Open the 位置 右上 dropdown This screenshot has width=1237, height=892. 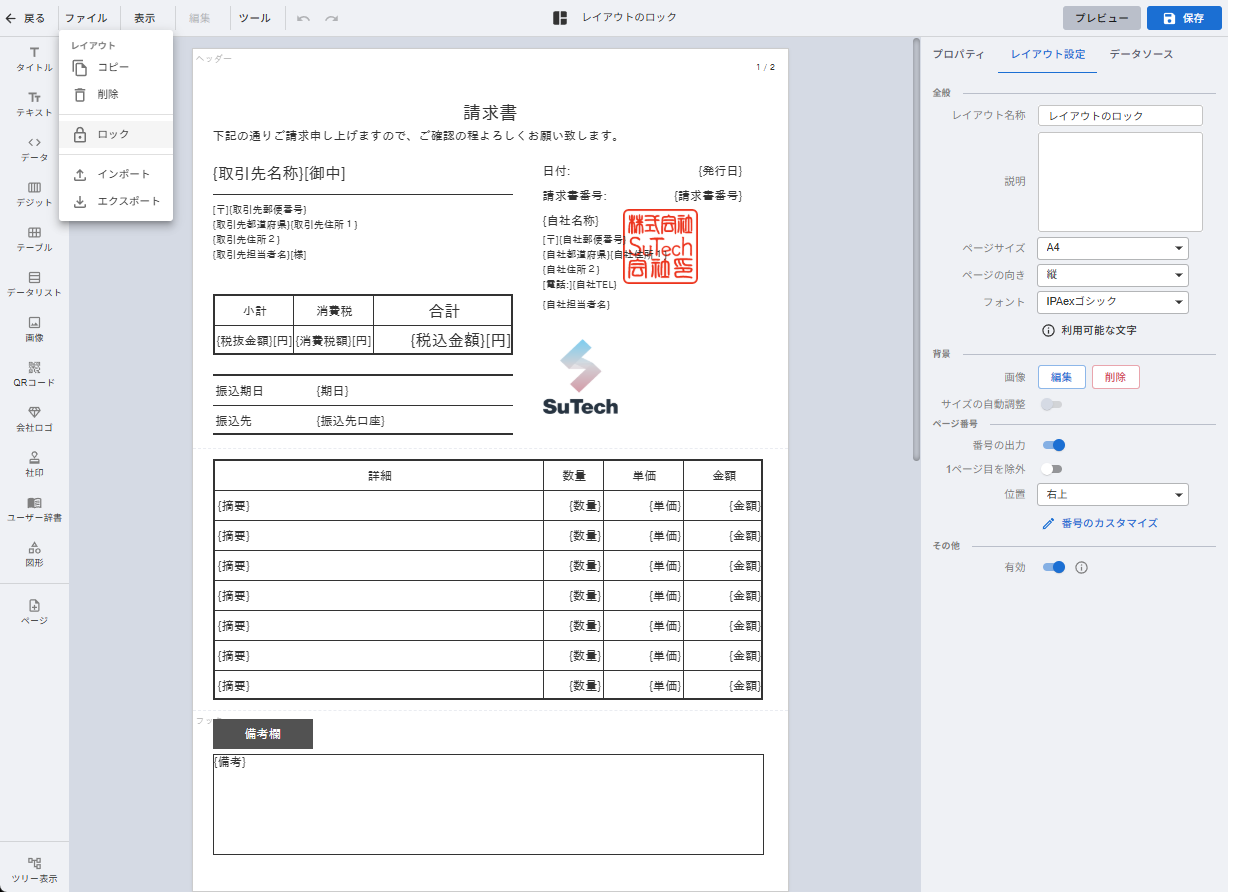coord(1112,494)
